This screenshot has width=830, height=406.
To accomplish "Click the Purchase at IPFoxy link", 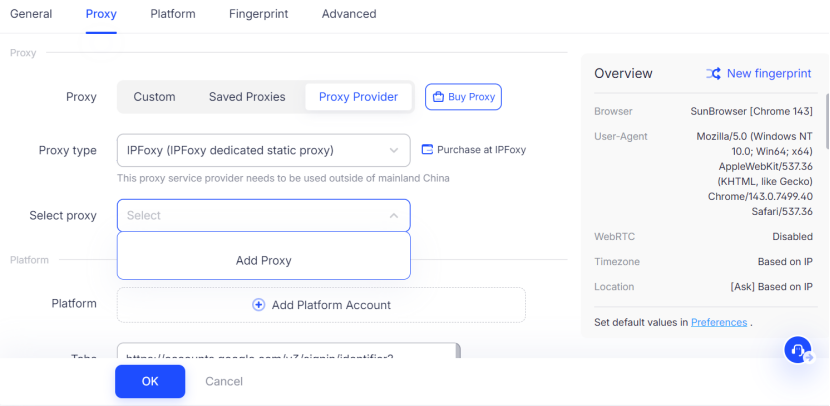I will click(481, 150).
